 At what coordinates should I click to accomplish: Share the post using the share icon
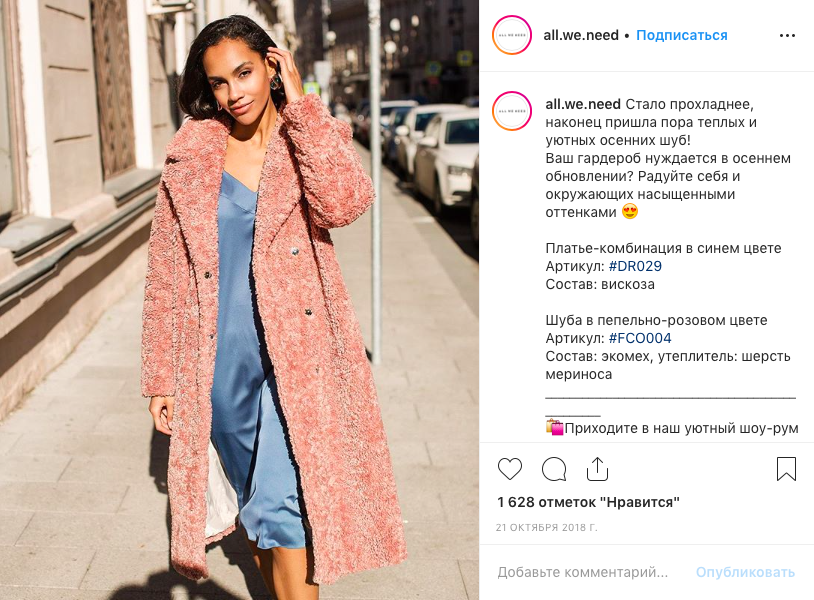597,469
